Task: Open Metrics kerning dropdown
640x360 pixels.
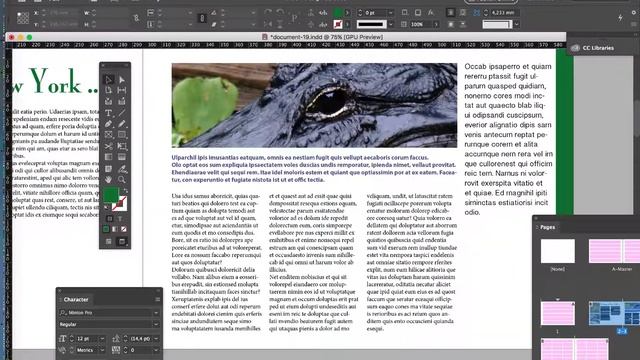Action: (102, 350)
